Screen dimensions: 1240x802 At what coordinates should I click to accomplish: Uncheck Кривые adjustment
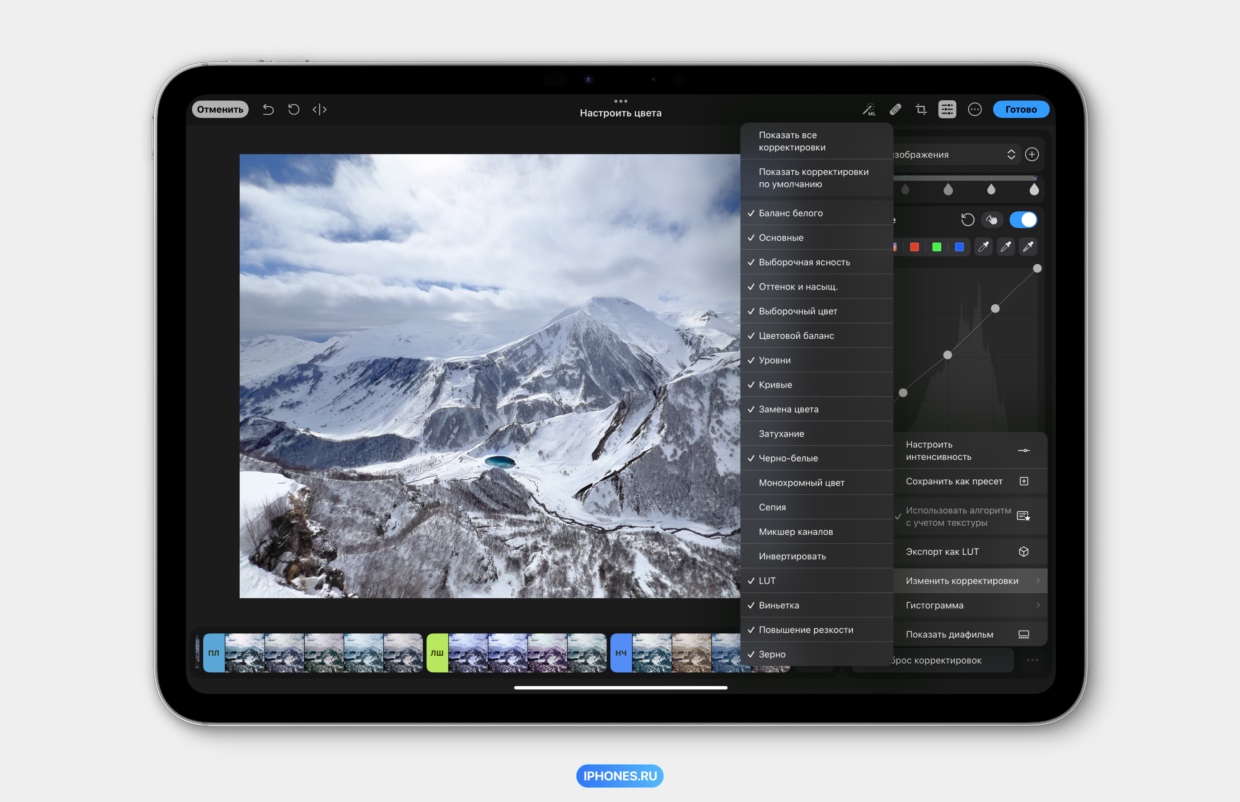(x=817, y=385)
